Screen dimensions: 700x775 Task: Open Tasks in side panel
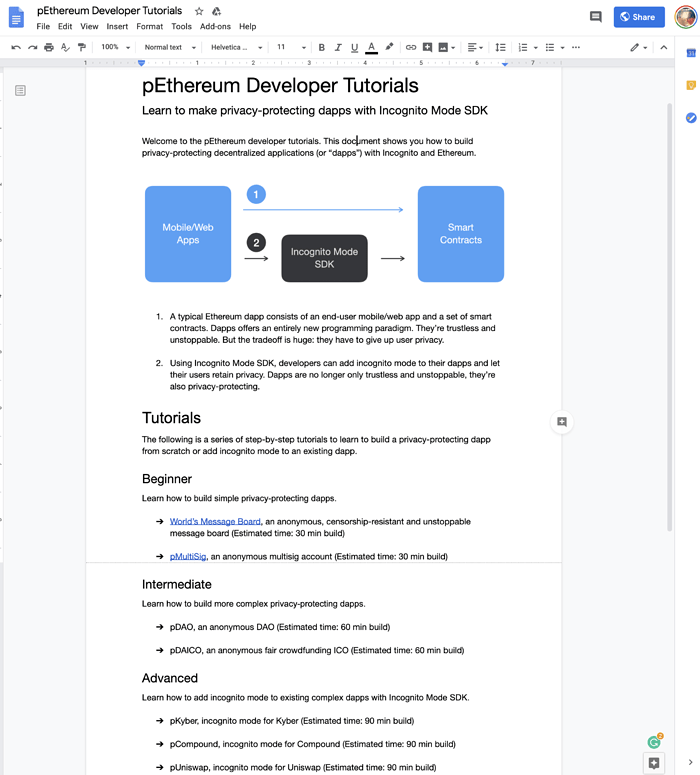pyautogui.click(x=691, y=118)
